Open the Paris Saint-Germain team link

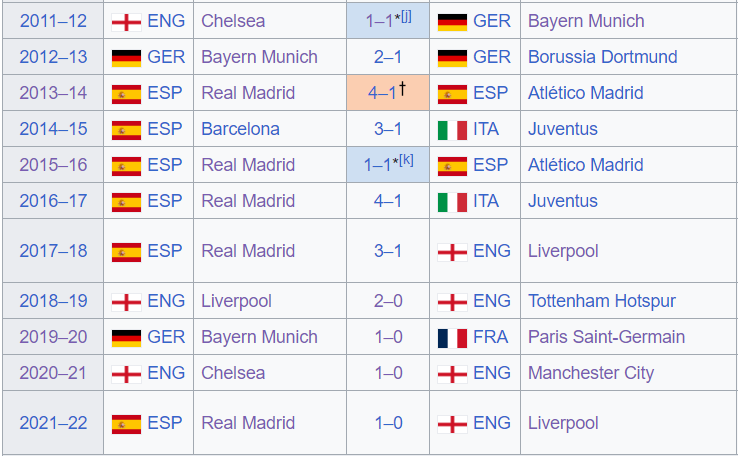pos(606,337)
